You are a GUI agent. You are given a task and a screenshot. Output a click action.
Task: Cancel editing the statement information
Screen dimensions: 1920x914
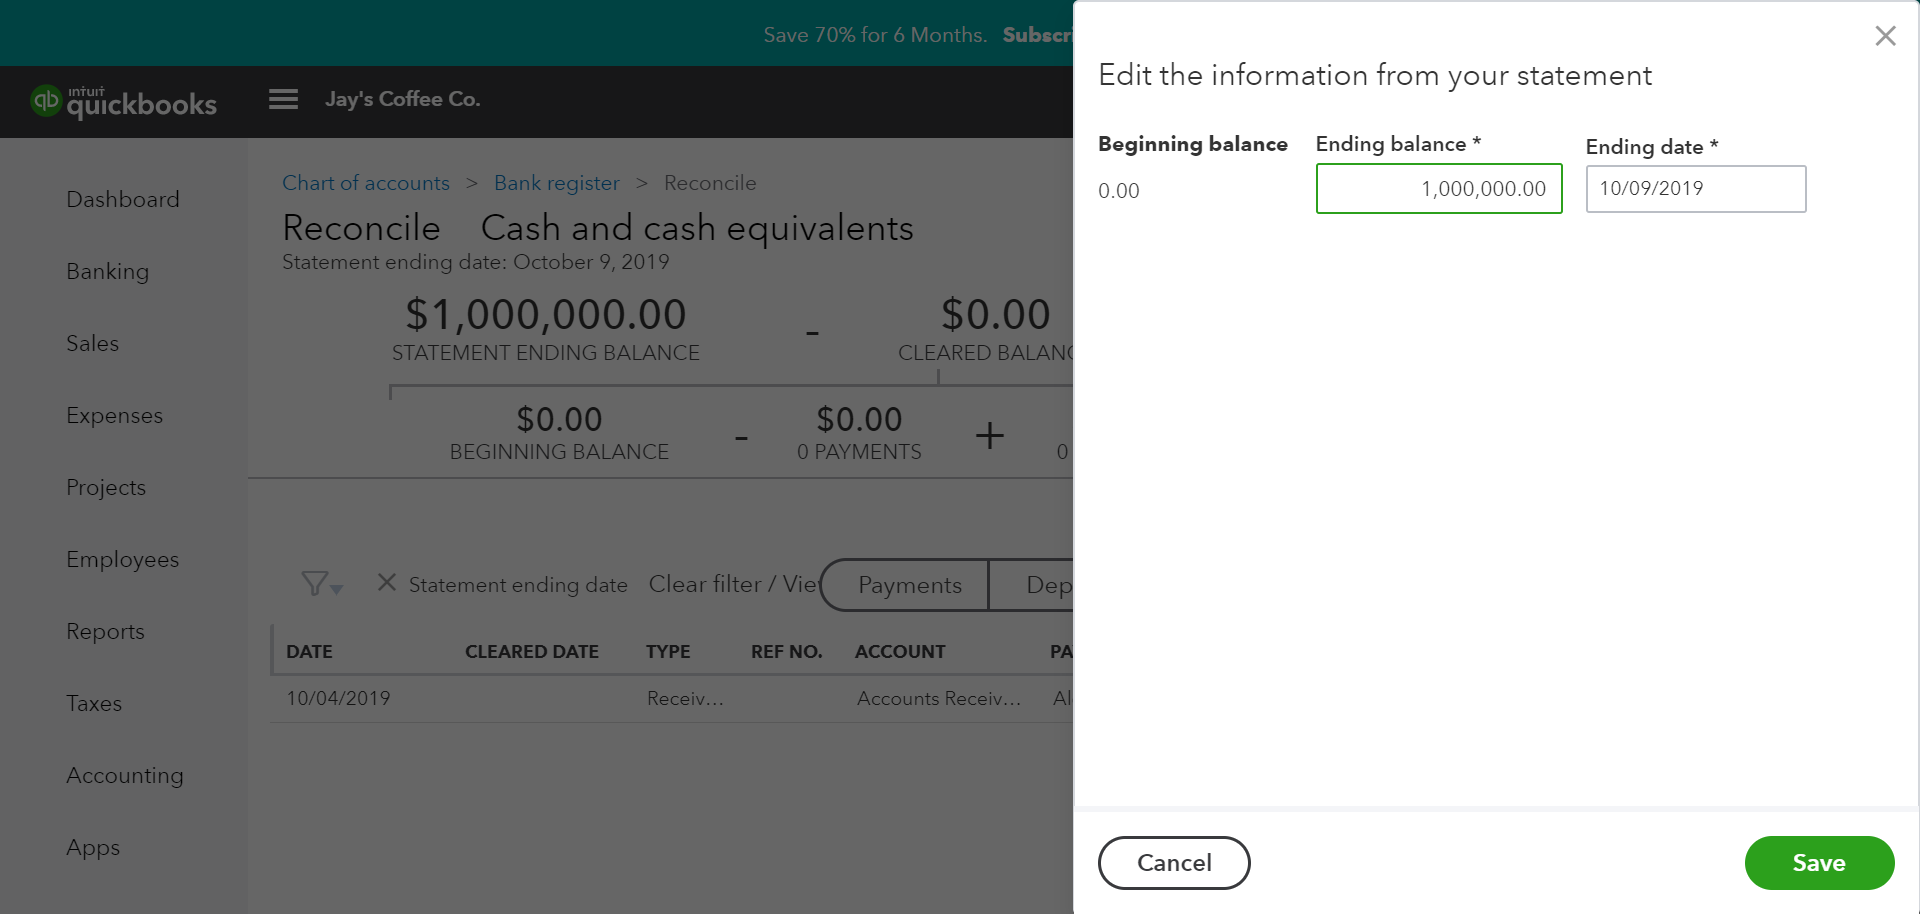click(1173, 862)
